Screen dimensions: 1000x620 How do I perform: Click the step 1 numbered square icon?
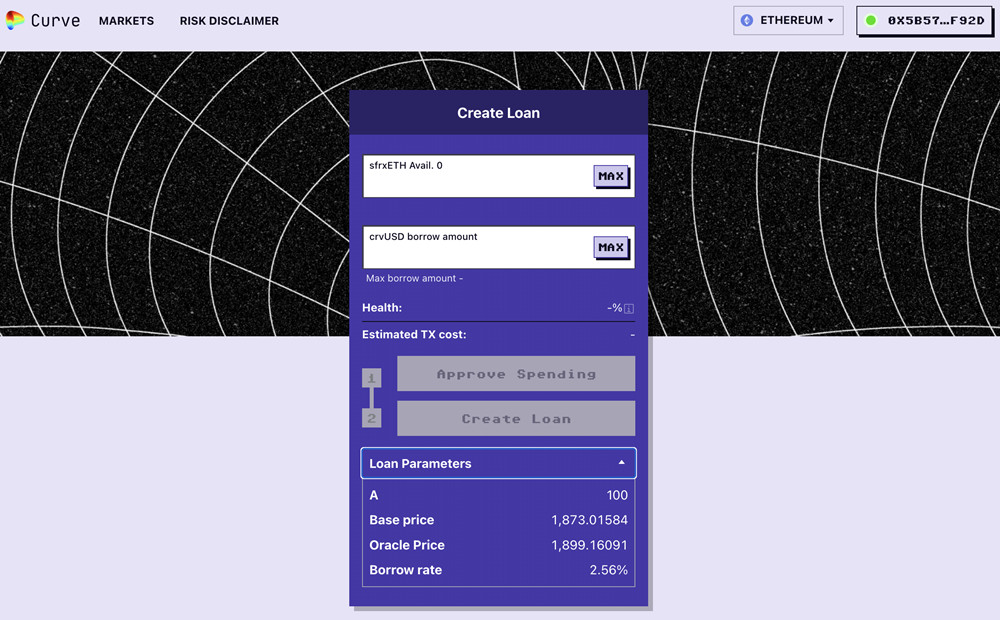[x=371, y=378]
